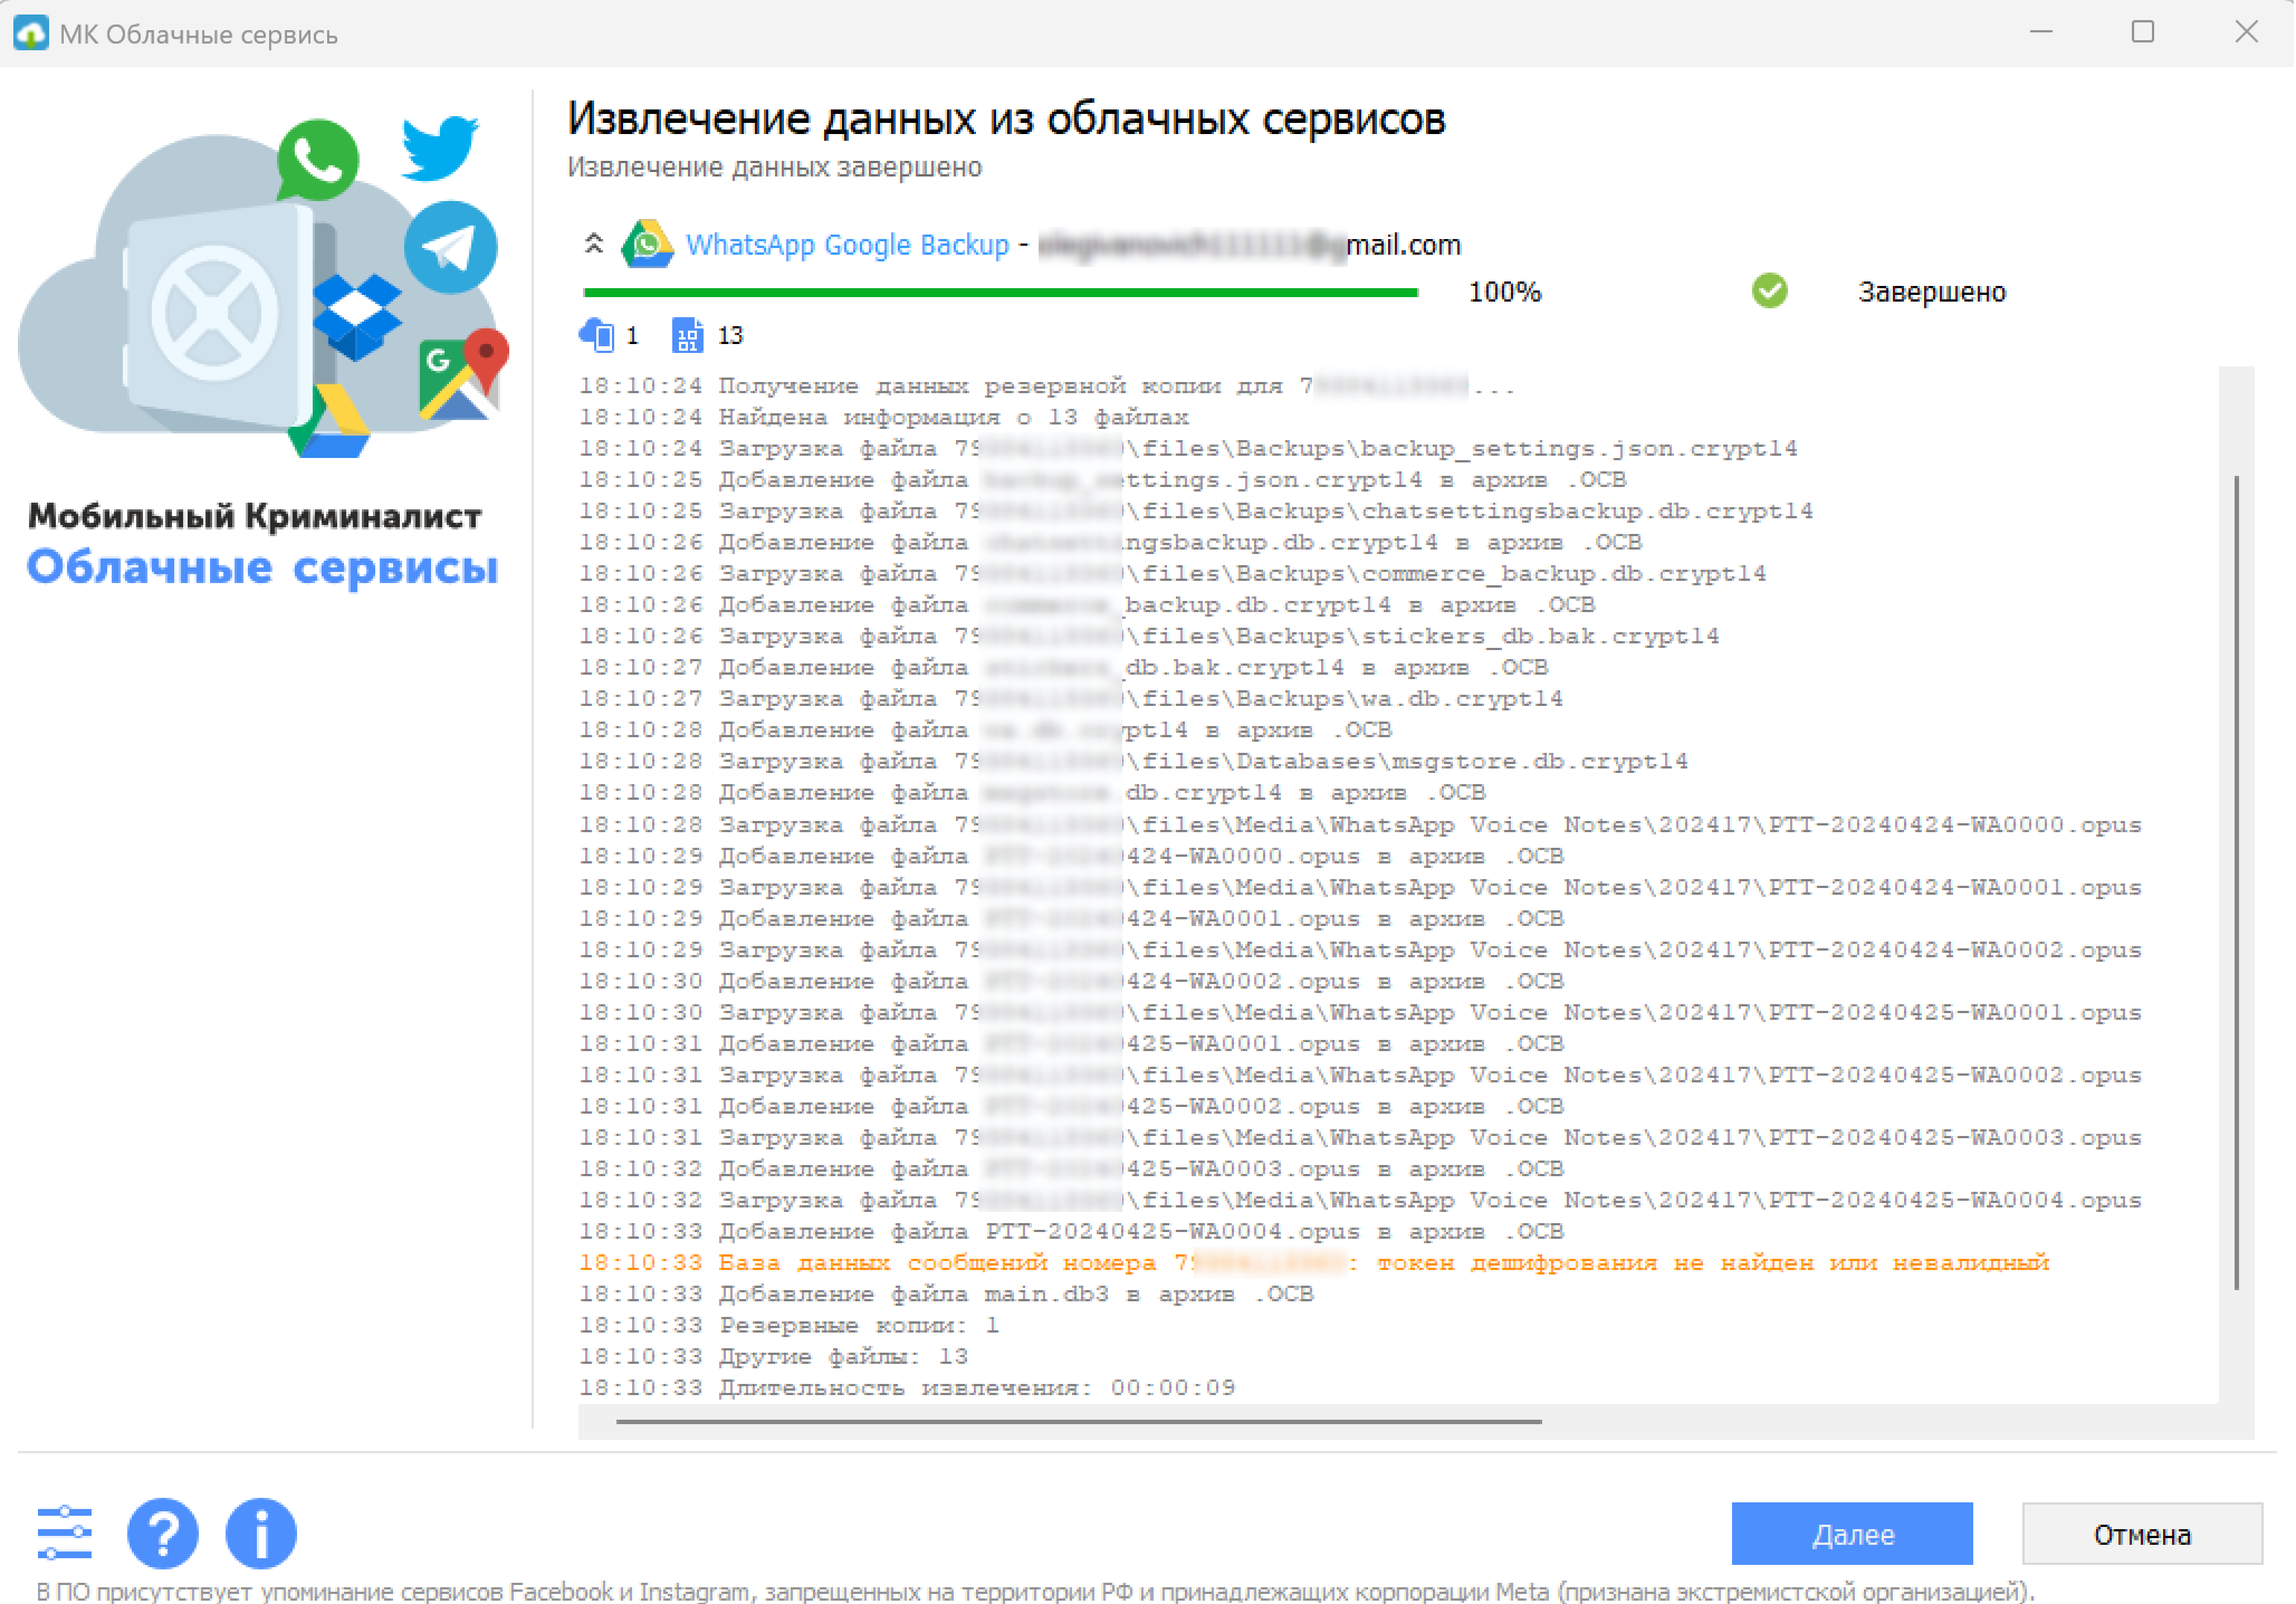Click the Отмена button
Viewport: 2296px width, 1604px height.
pyautogui.click(x=2143, y=1534)
